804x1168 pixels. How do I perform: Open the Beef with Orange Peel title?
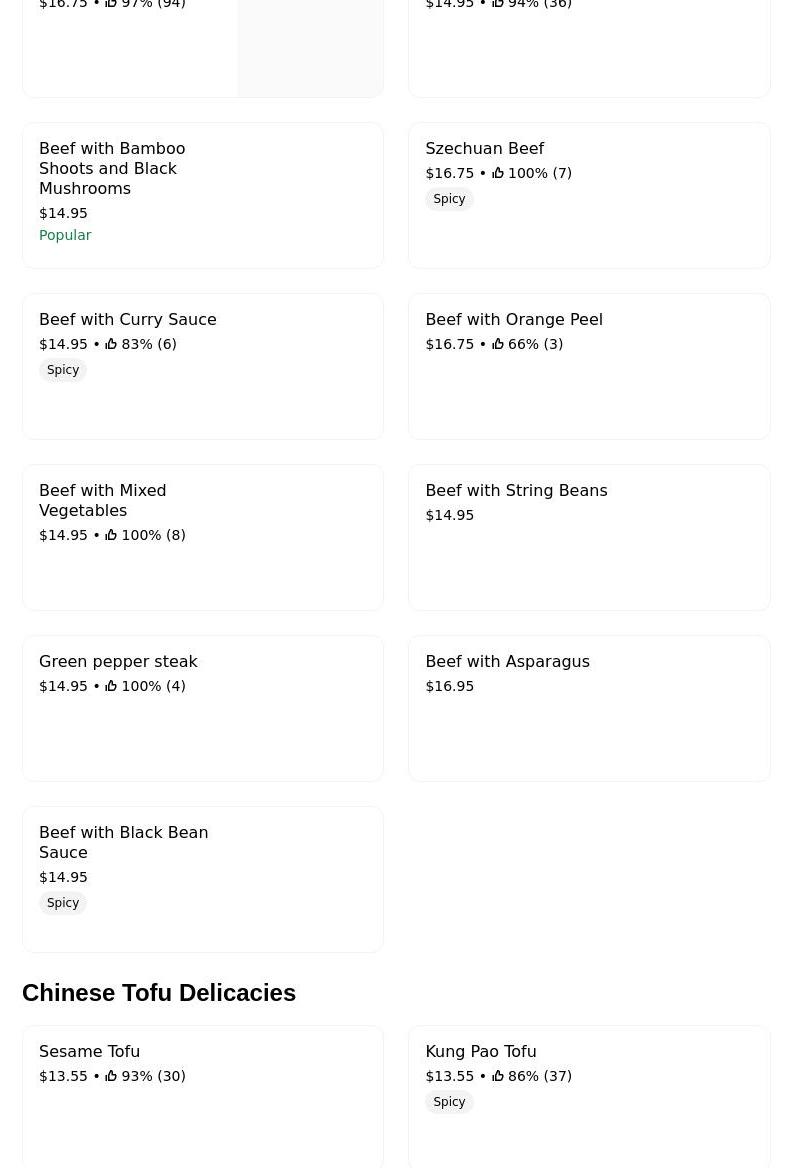point(514,320)
